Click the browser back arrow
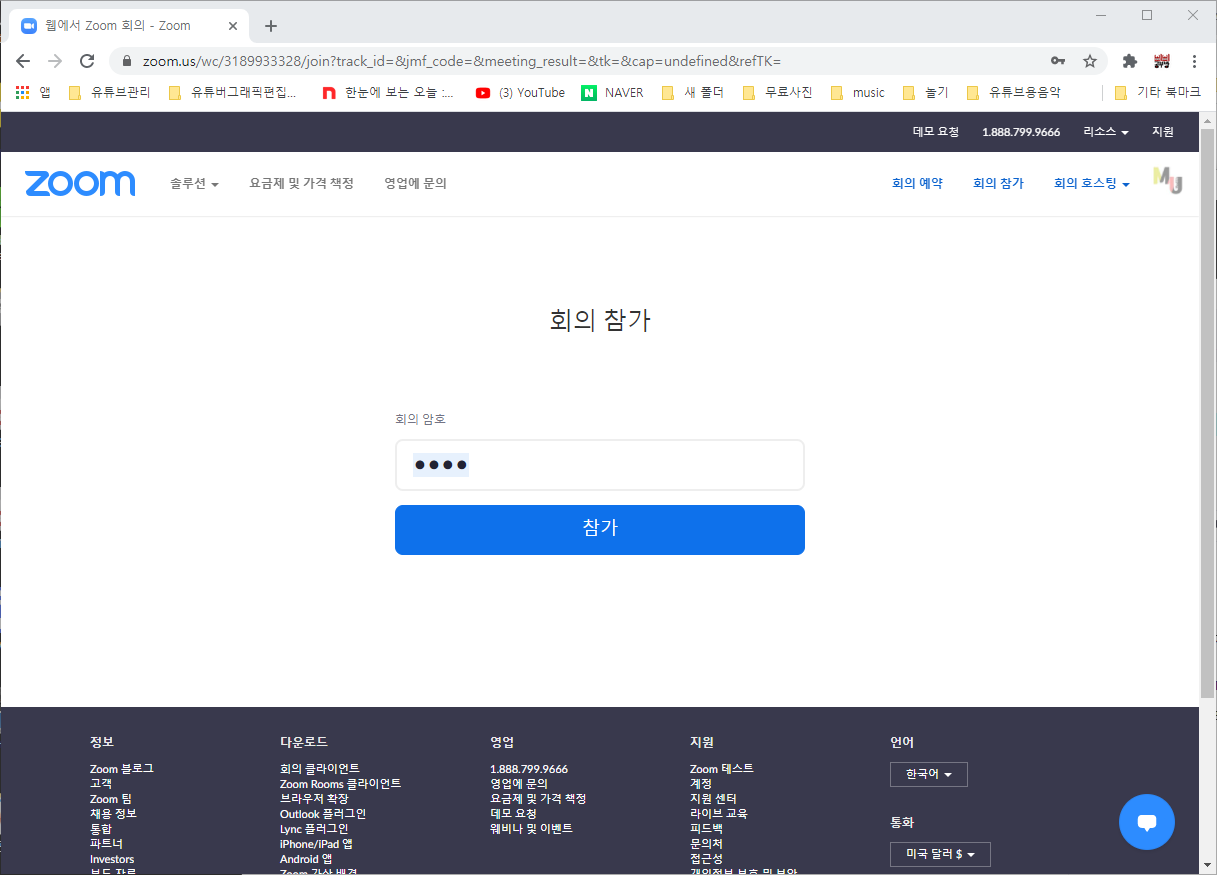The image size is (1217, 875). point(23,61)
